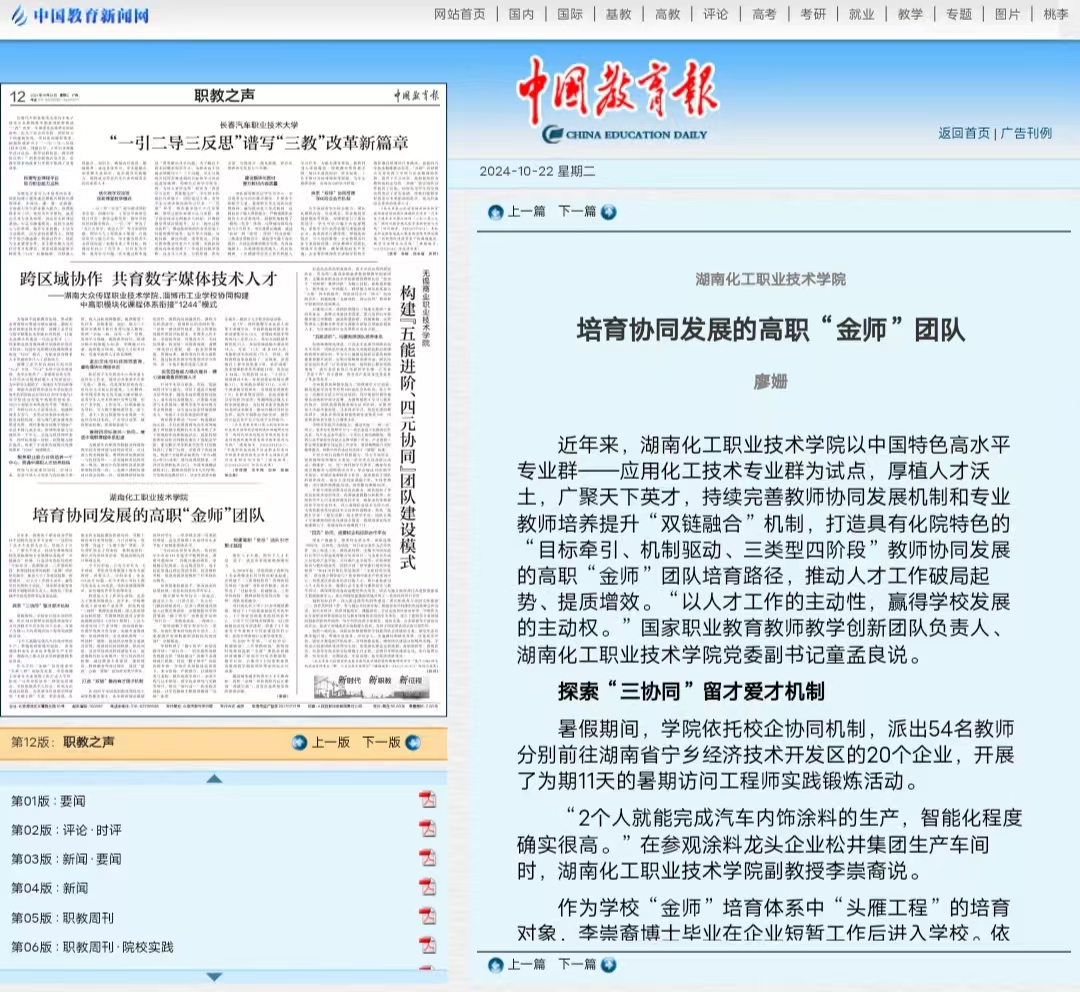Open the PDF icon for 第01版：要闻
The height and width of the screenshot is (992, 1080).
(428, 800)
